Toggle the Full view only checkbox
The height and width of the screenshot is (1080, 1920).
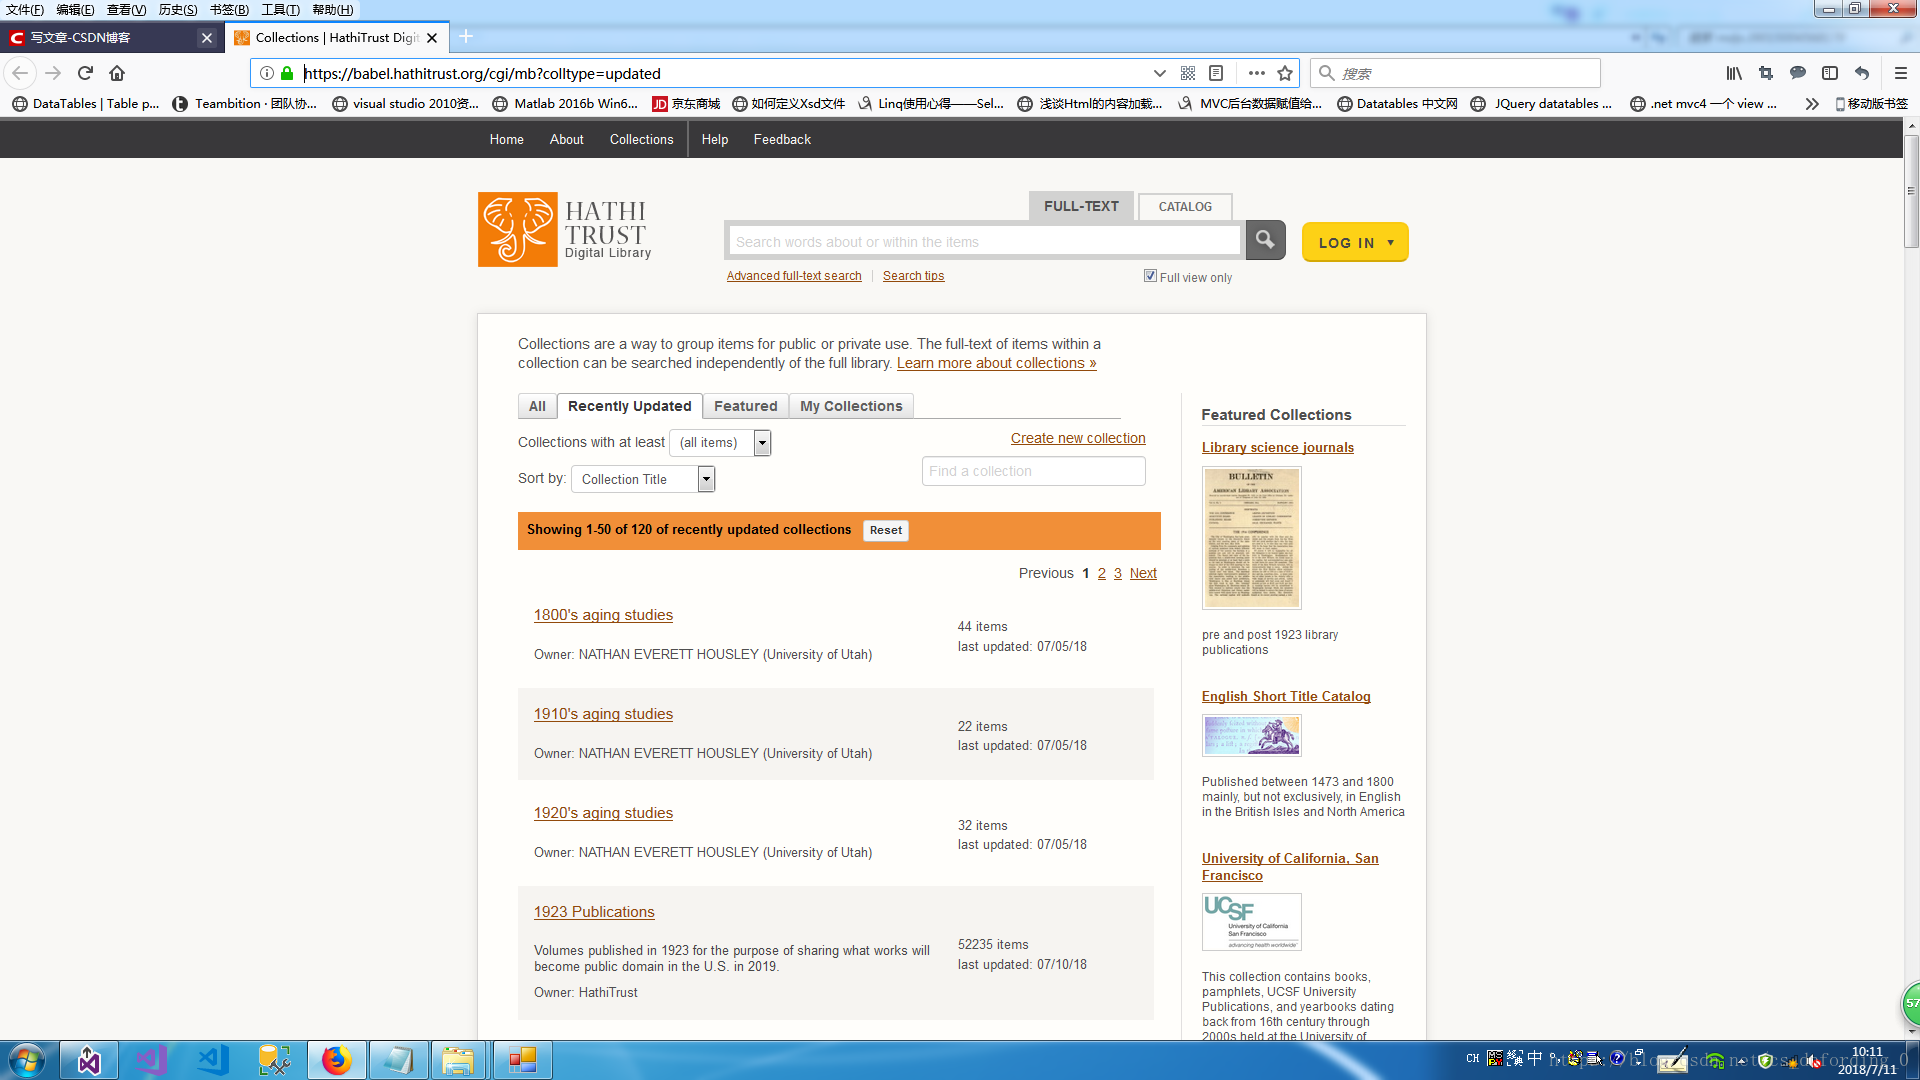(x=1150, y=276)
